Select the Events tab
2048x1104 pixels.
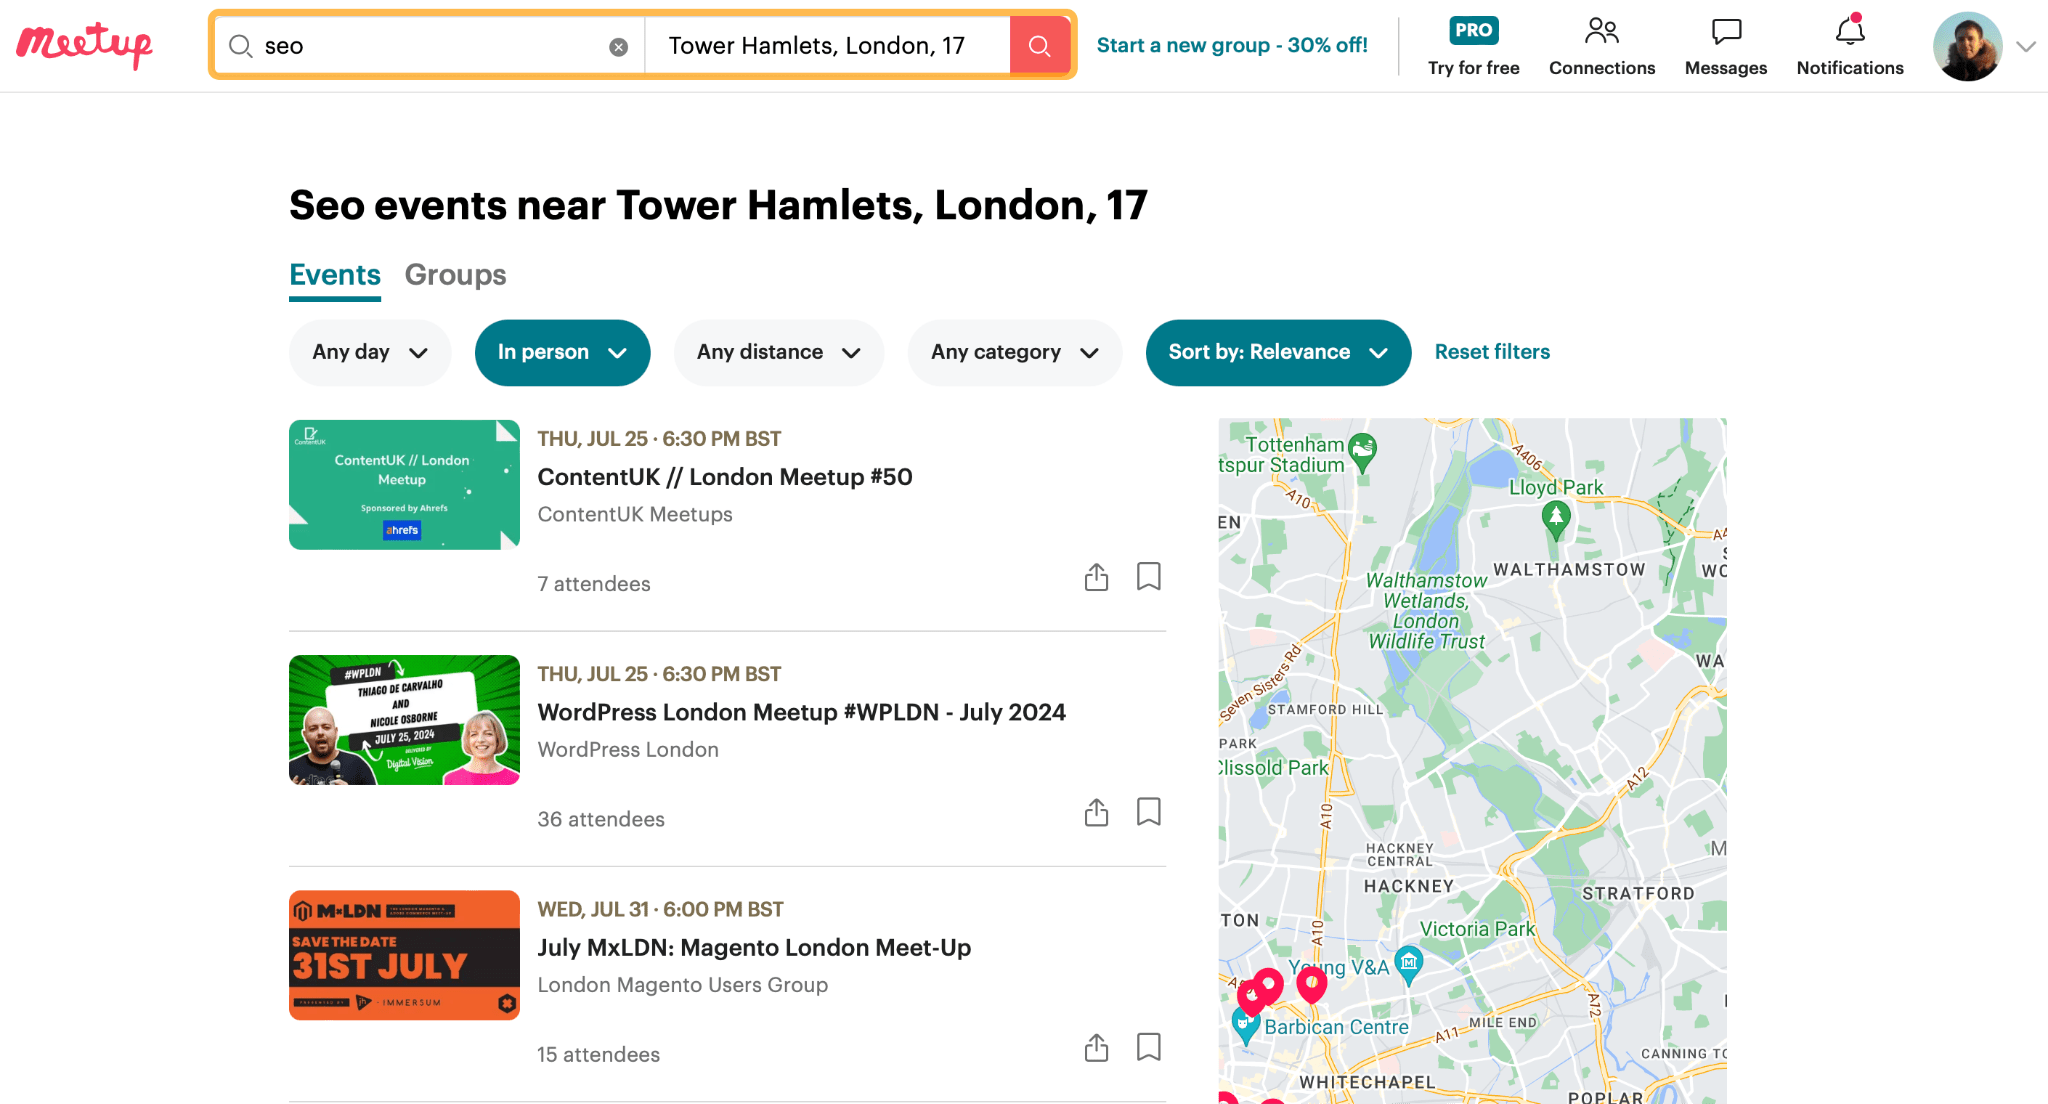(334, 275)
